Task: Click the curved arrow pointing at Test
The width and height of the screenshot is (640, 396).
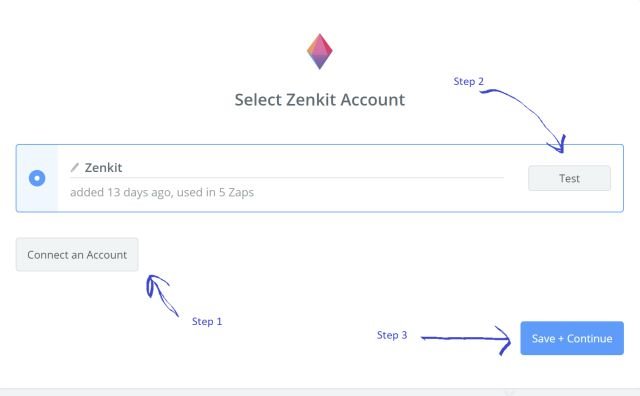Action: [524, 120]
